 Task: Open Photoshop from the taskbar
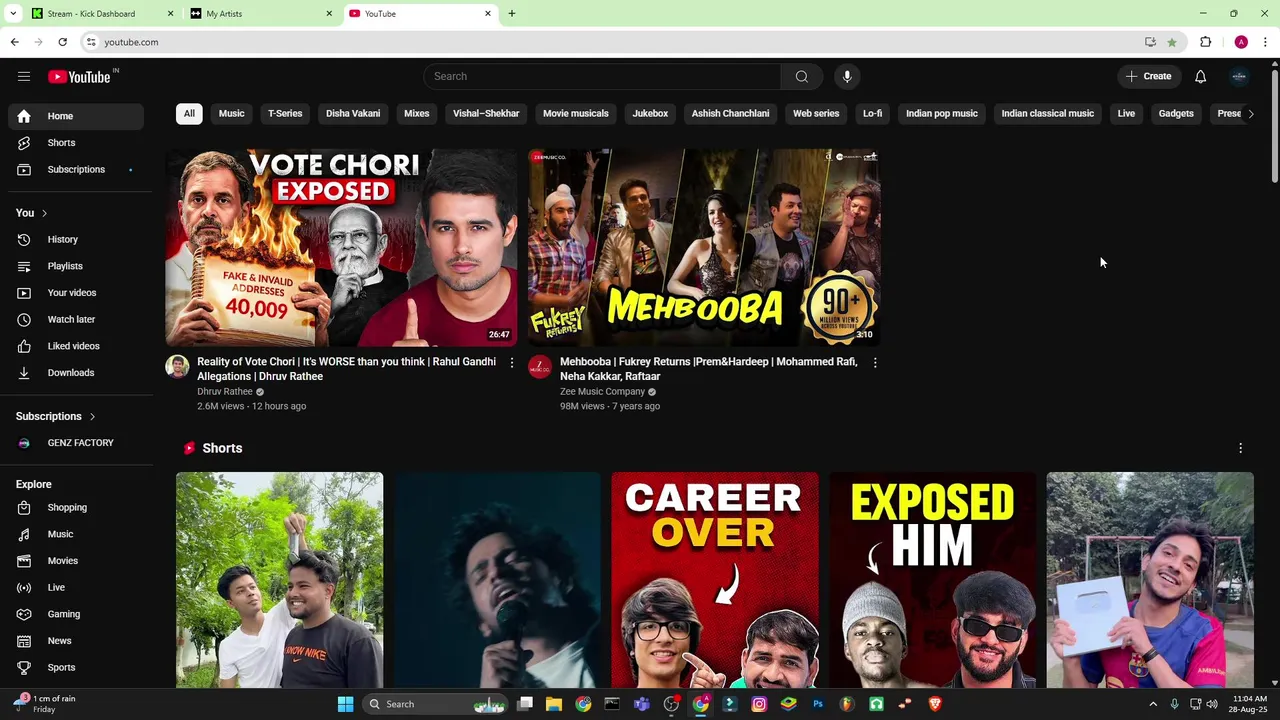(x=818, y=704)
